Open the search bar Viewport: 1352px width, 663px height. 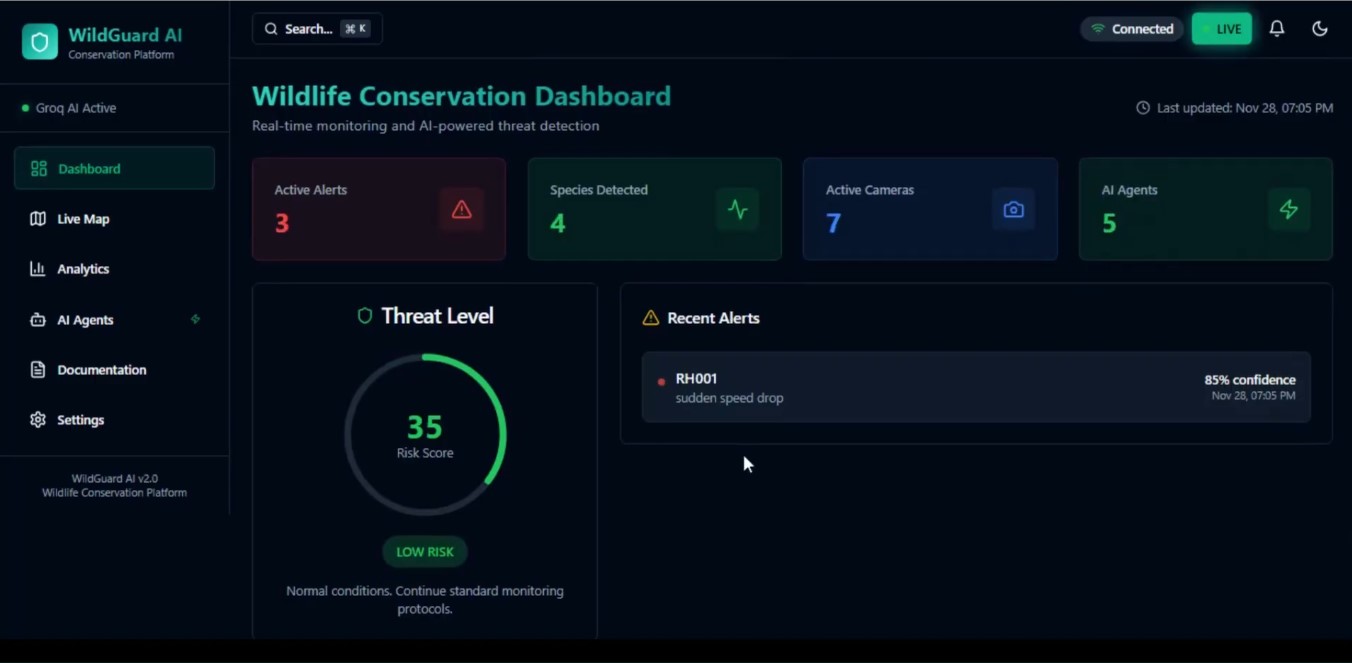click(316, 28)
